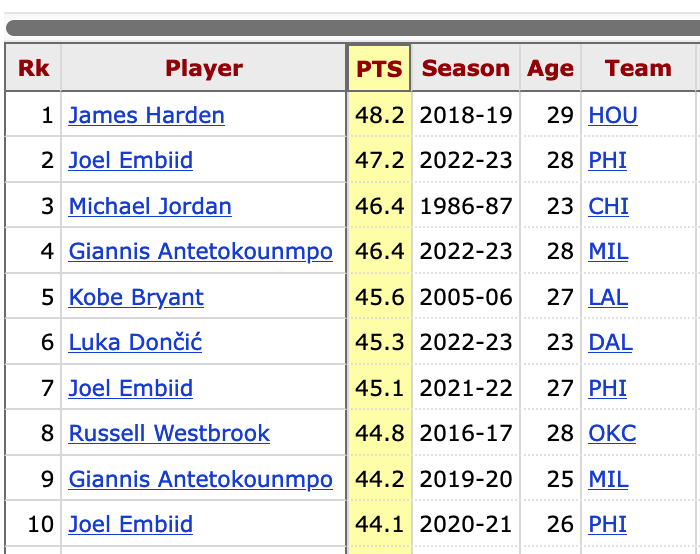Click Joel Embiid link in rank 2 row
This screenshot has height=554, width=700.
coord(131,160)
